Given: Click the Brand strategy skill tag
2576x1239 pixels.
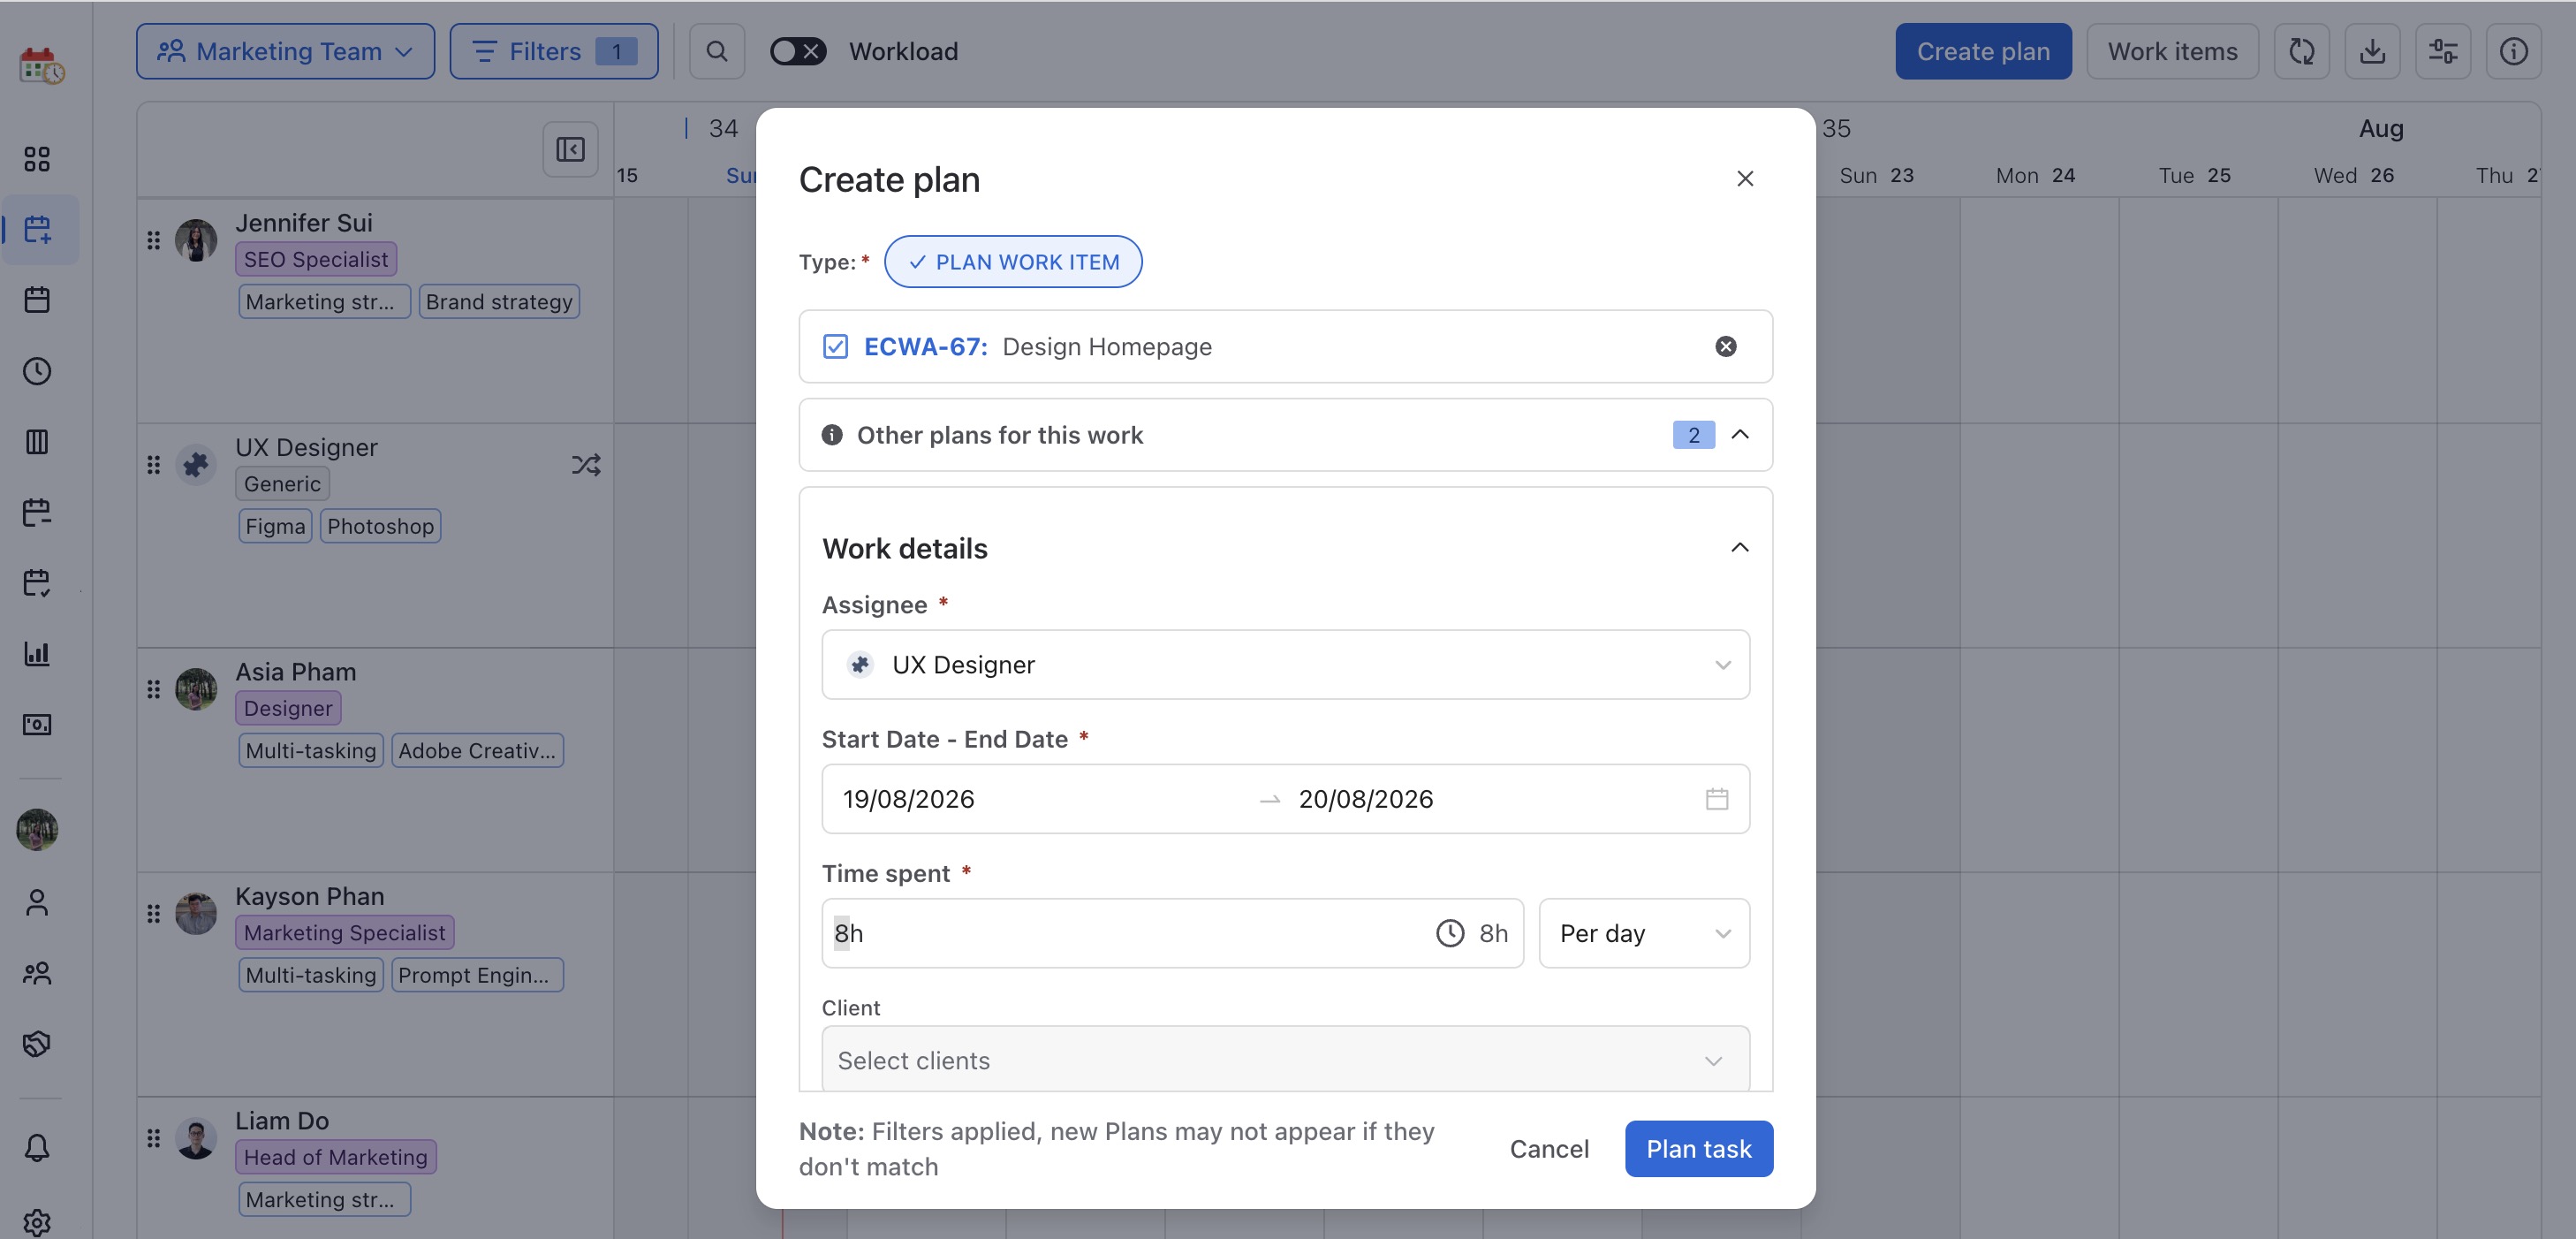Looking at the screenshot, I should pyautogui.click(x=499, y=302).
